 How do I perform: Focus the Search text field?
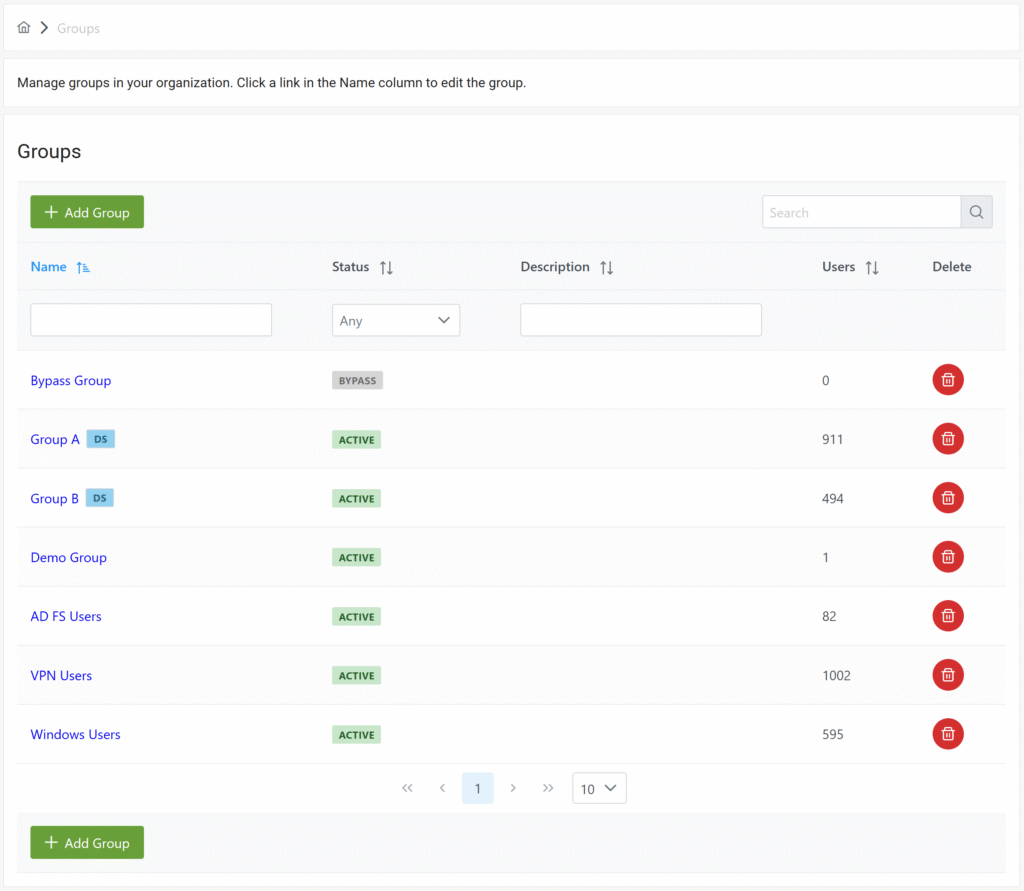(861, 212)
